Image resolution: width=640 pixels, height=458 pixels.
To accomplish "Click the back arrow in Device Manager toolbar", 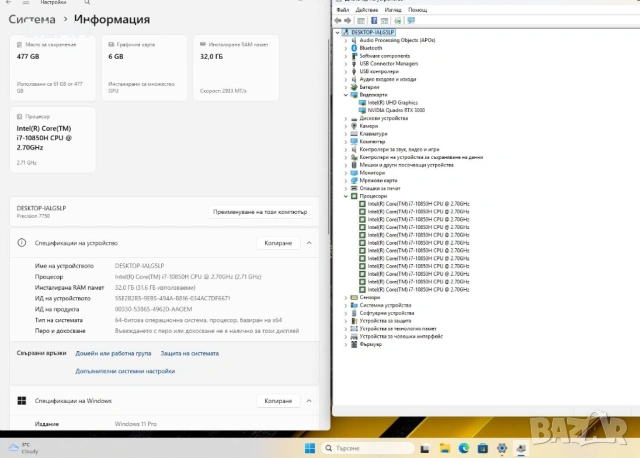I will click(337, 19).
